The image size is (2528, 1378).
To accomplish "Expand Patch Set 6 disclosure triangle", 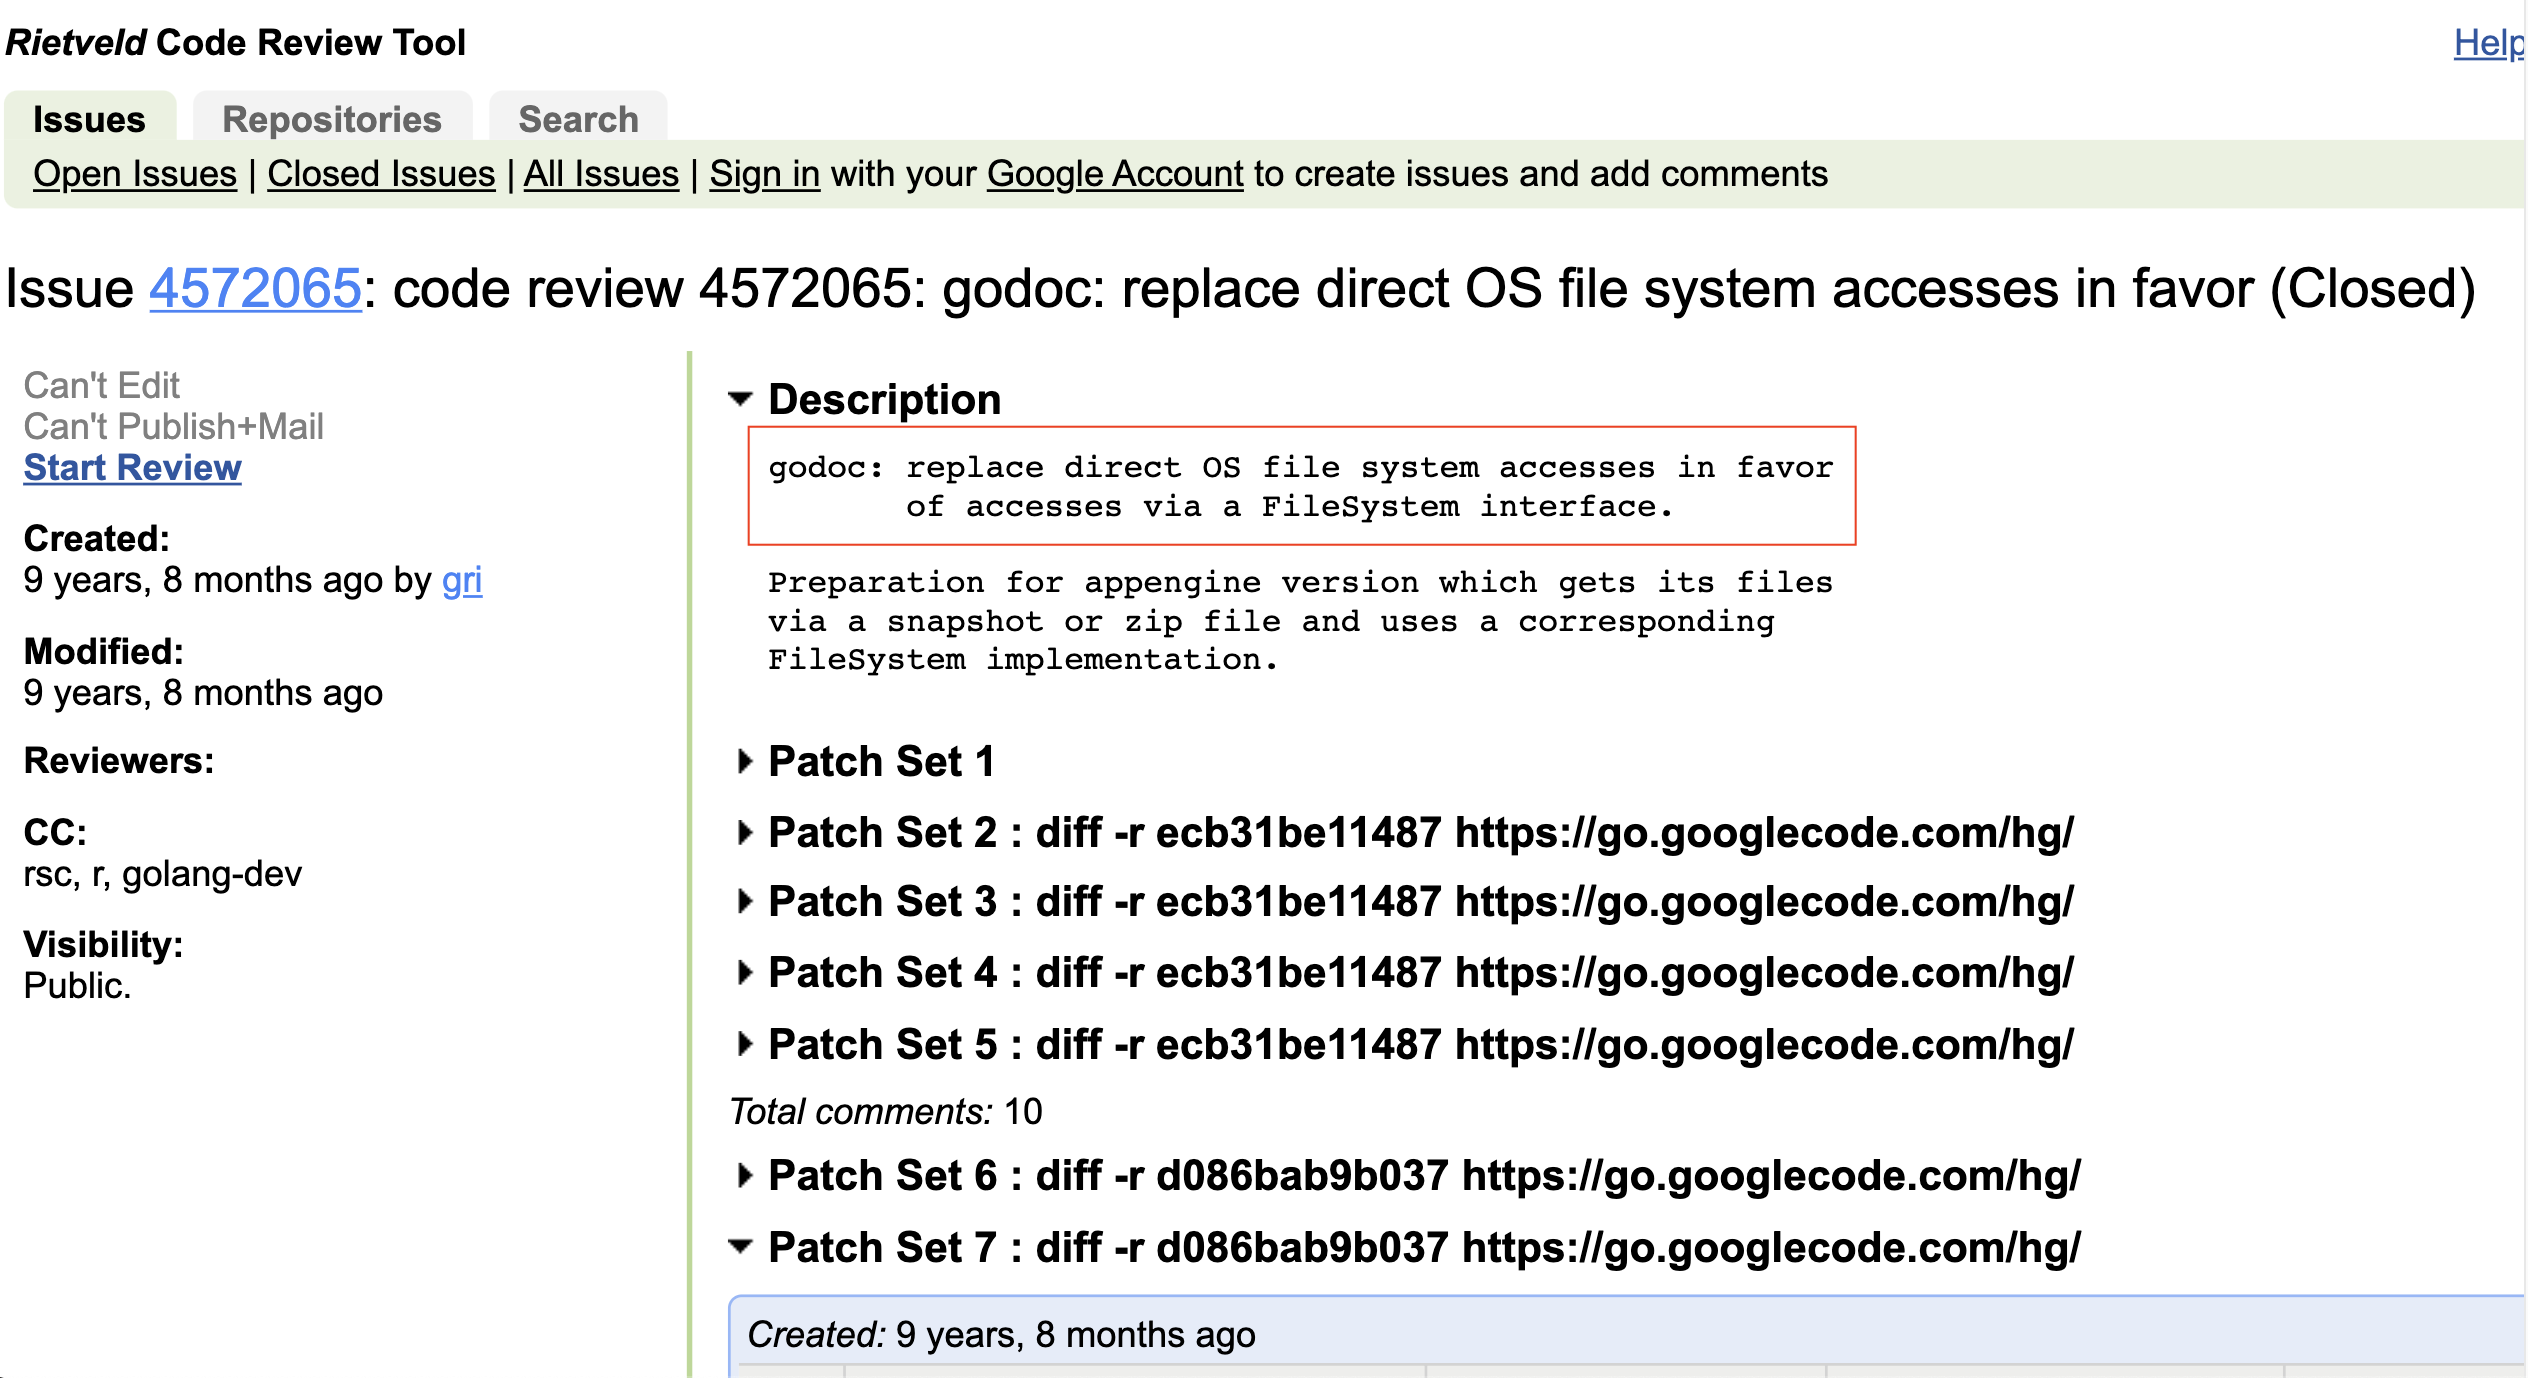I will pos(744,1175).
